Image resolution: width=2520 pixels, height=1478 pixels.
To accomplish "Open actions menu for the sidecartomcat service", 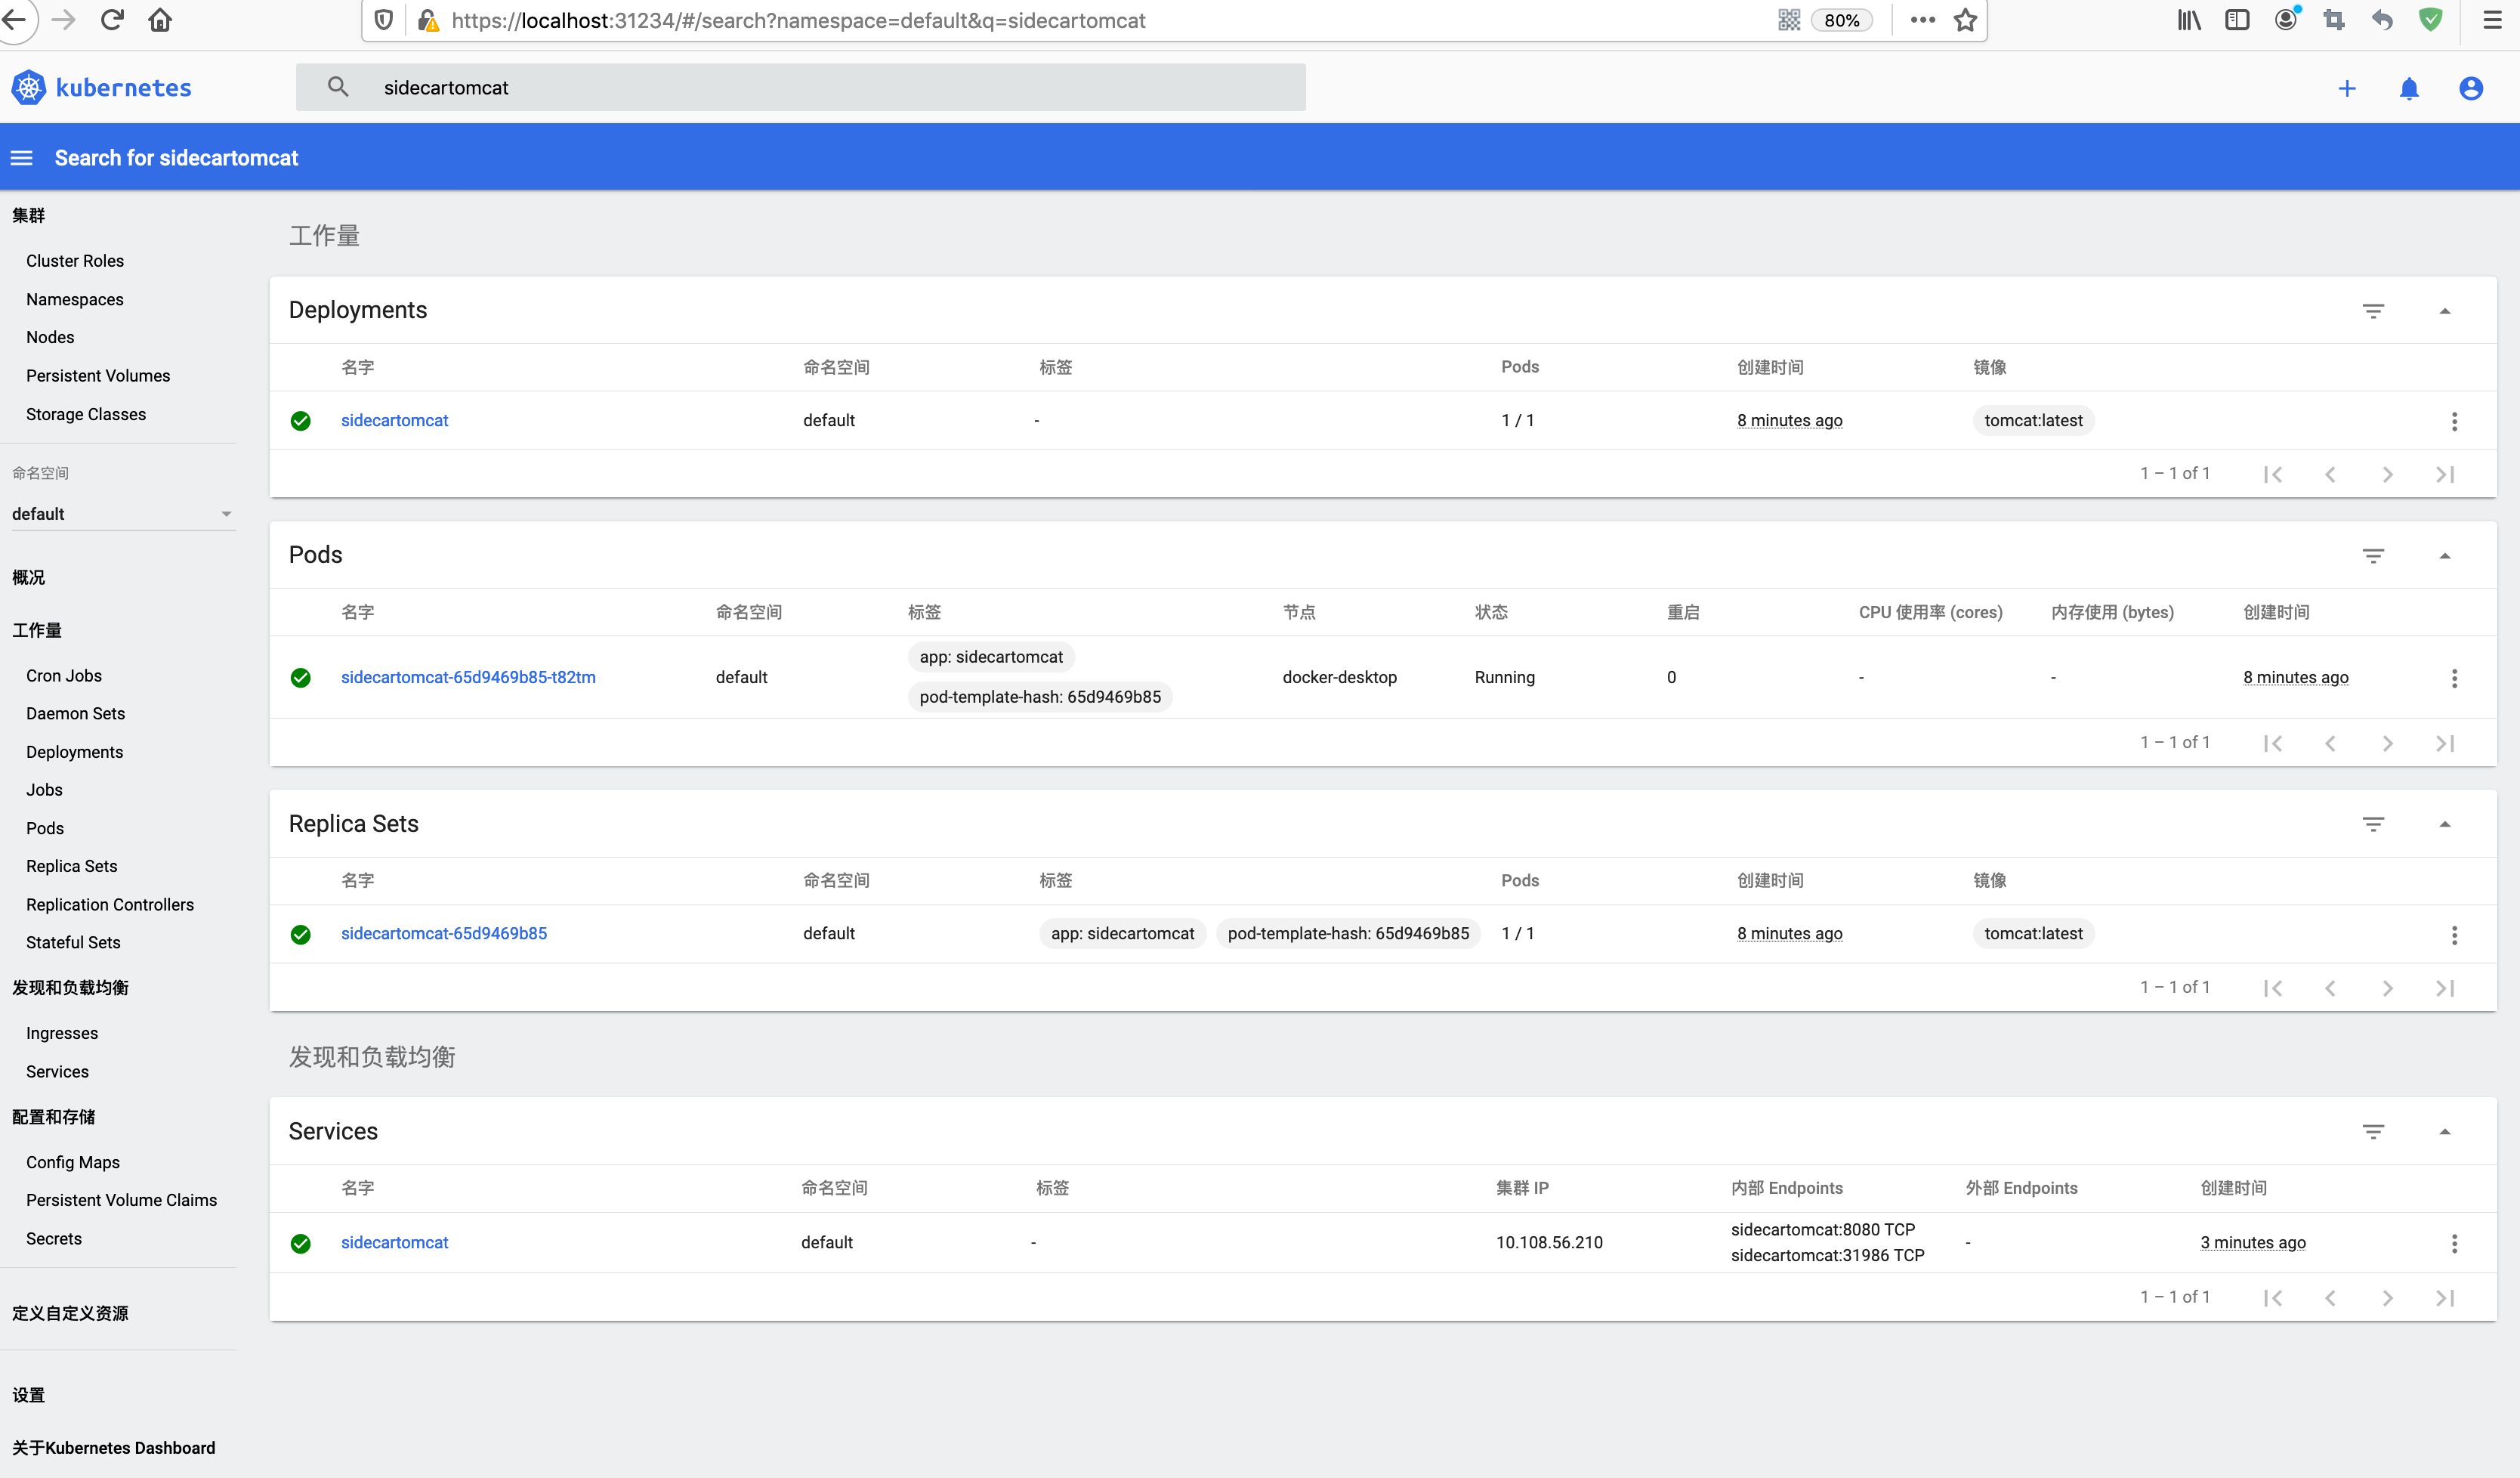I will click(2455, 1243).
